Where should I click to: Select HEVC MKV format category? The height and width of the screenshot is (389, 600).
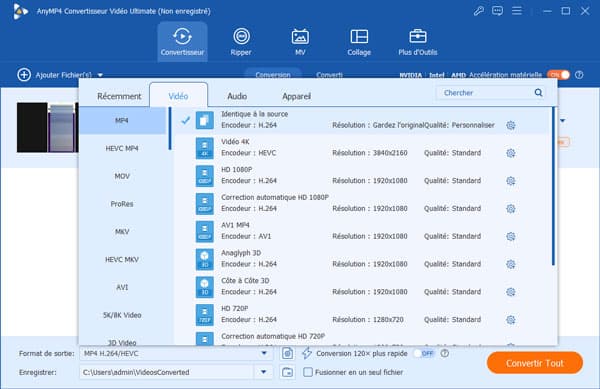tap(122, 260)
